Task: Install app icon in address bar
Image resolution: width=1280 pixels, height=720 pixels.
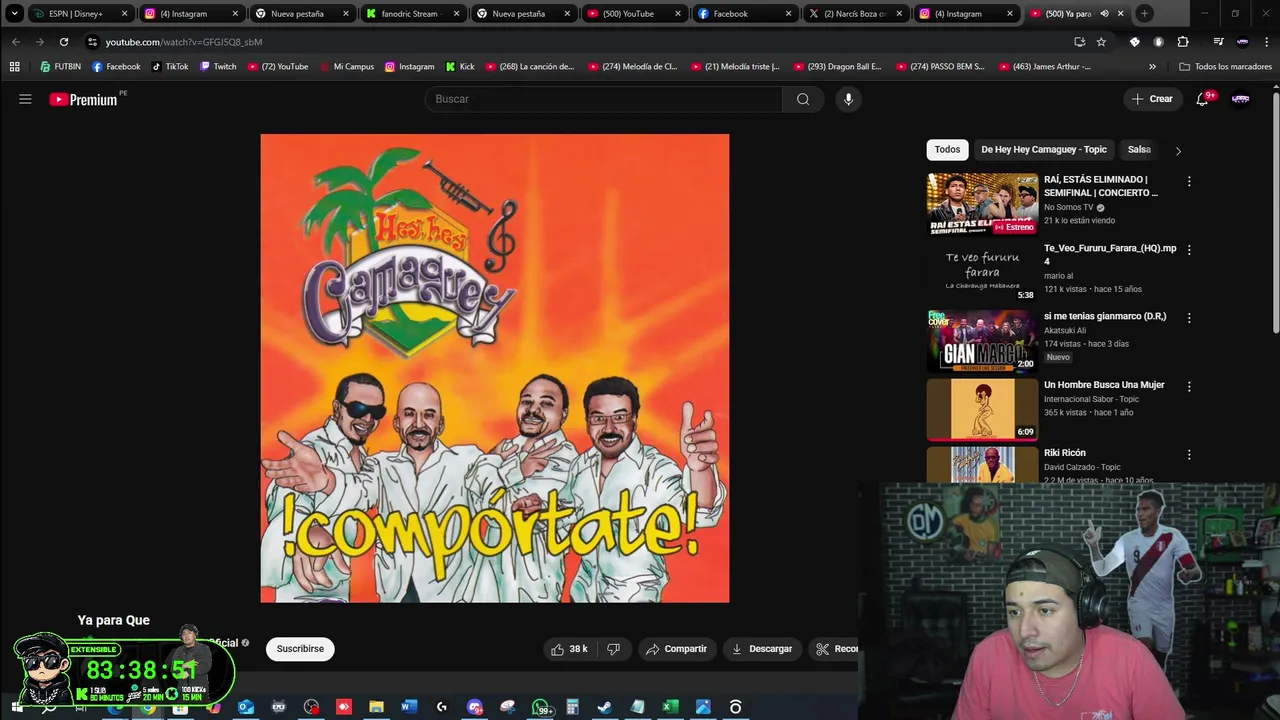Action: [x=1079, y=42]
